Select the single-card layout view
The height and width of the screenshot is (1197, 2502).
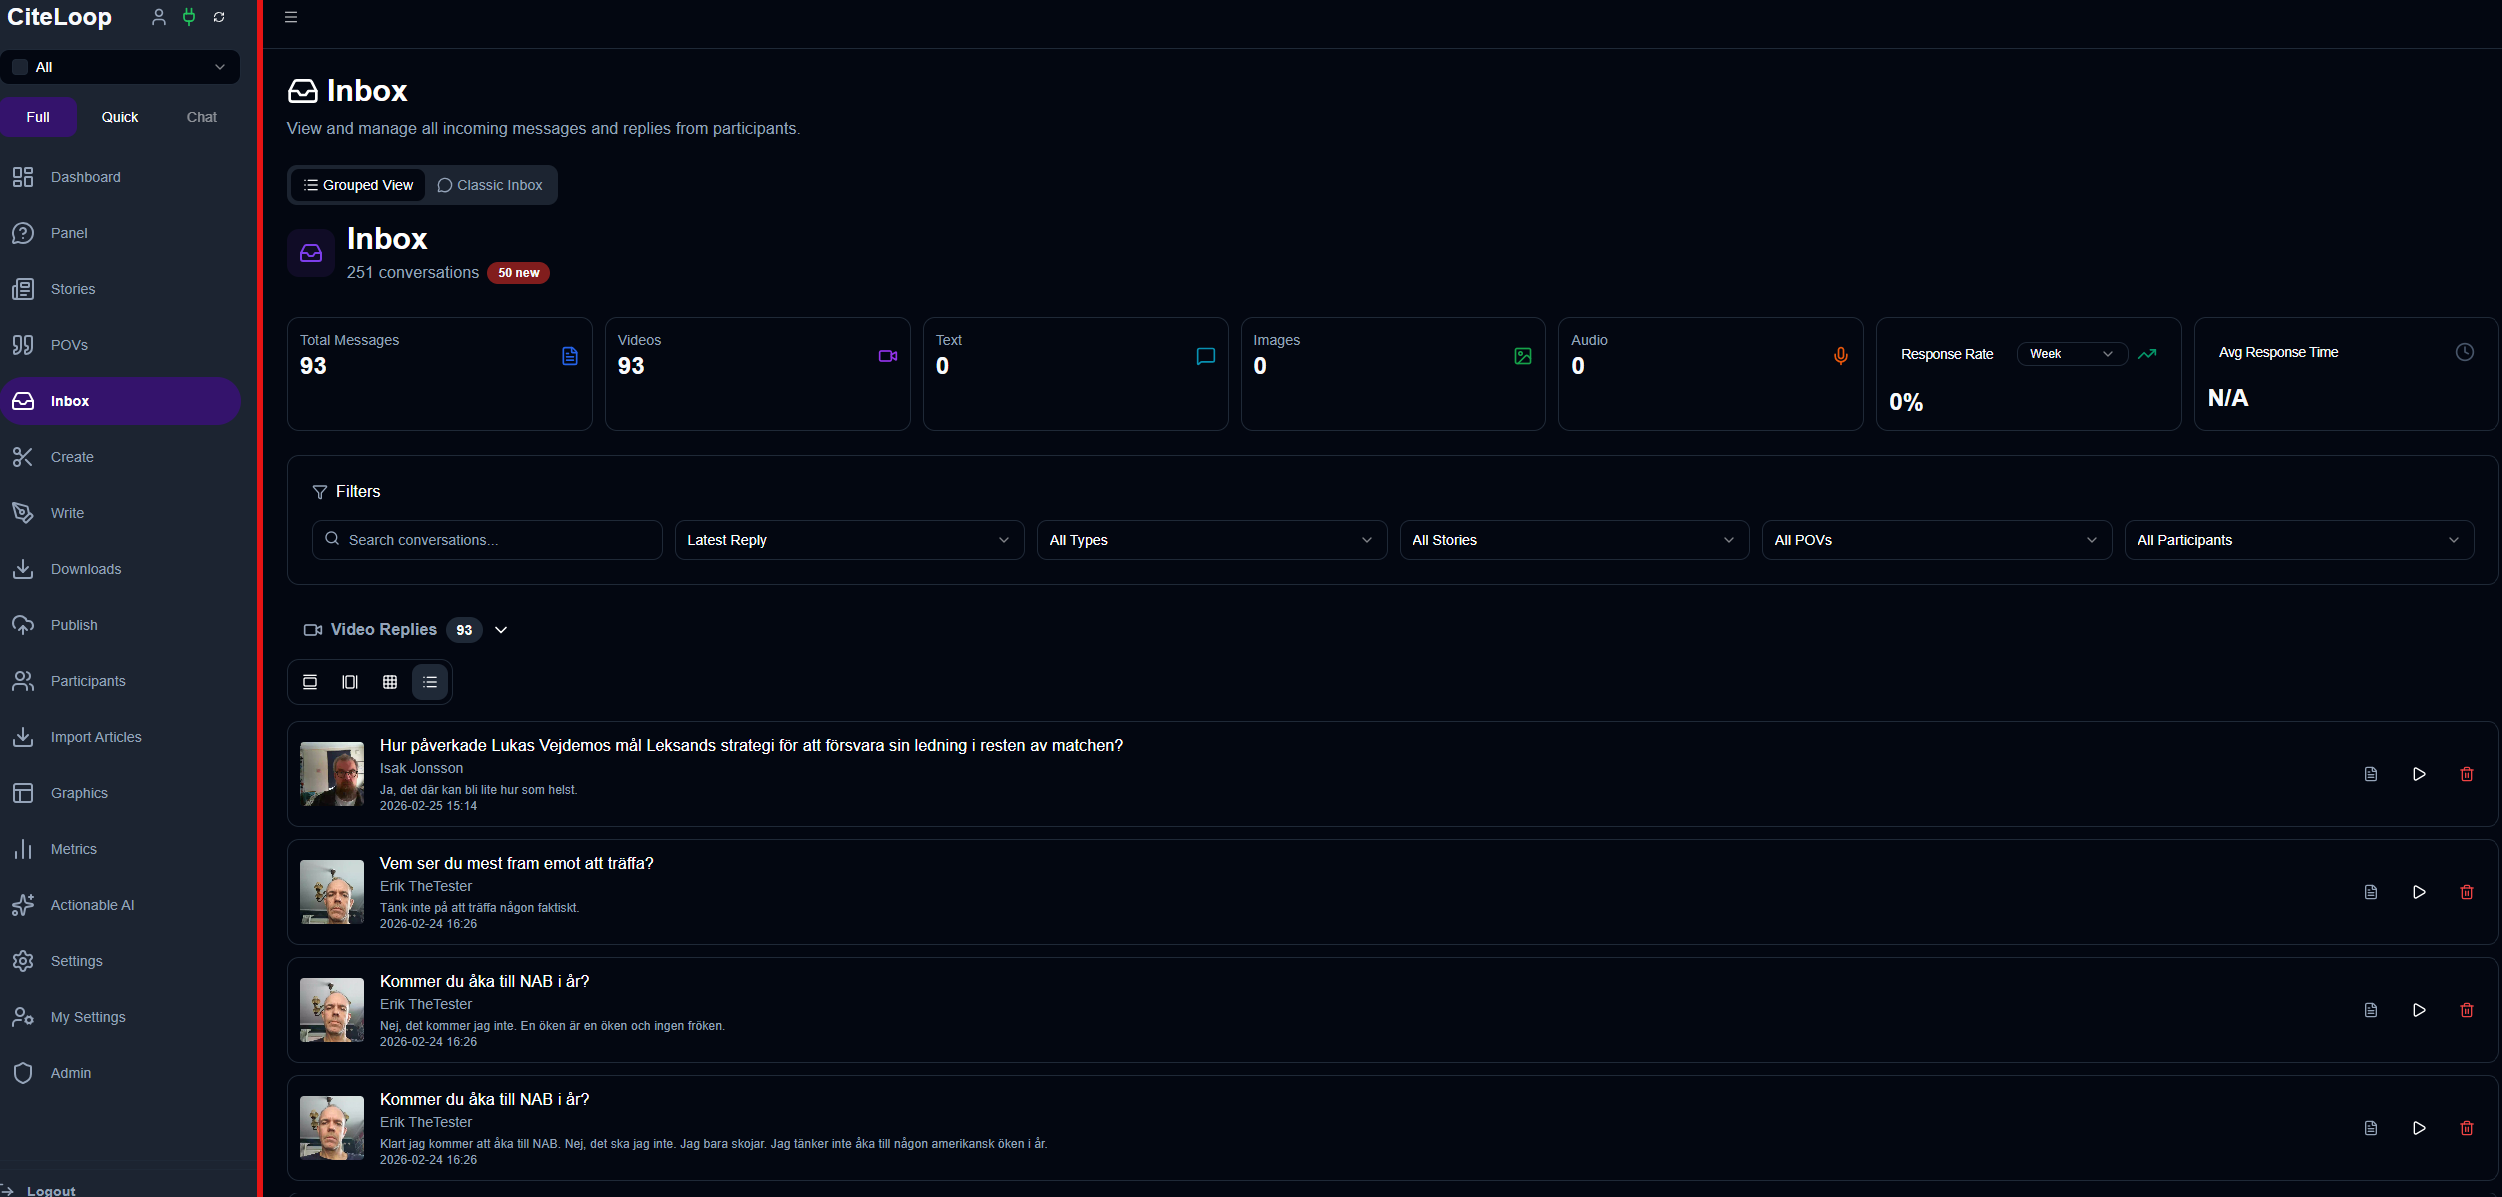coord(310,682)
